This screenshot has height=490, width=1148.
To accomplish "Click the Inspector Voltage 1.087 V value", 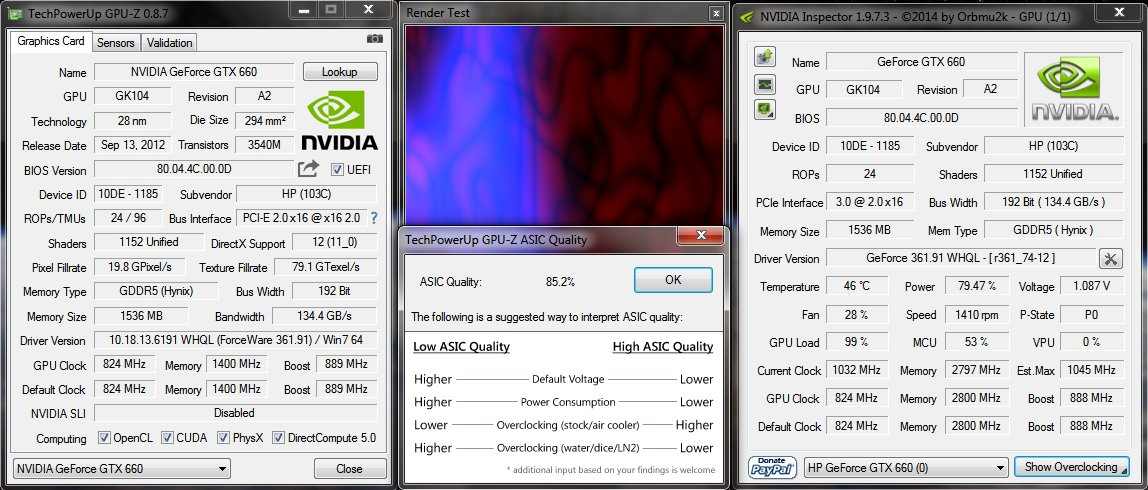I will (x=1091, y=286).
